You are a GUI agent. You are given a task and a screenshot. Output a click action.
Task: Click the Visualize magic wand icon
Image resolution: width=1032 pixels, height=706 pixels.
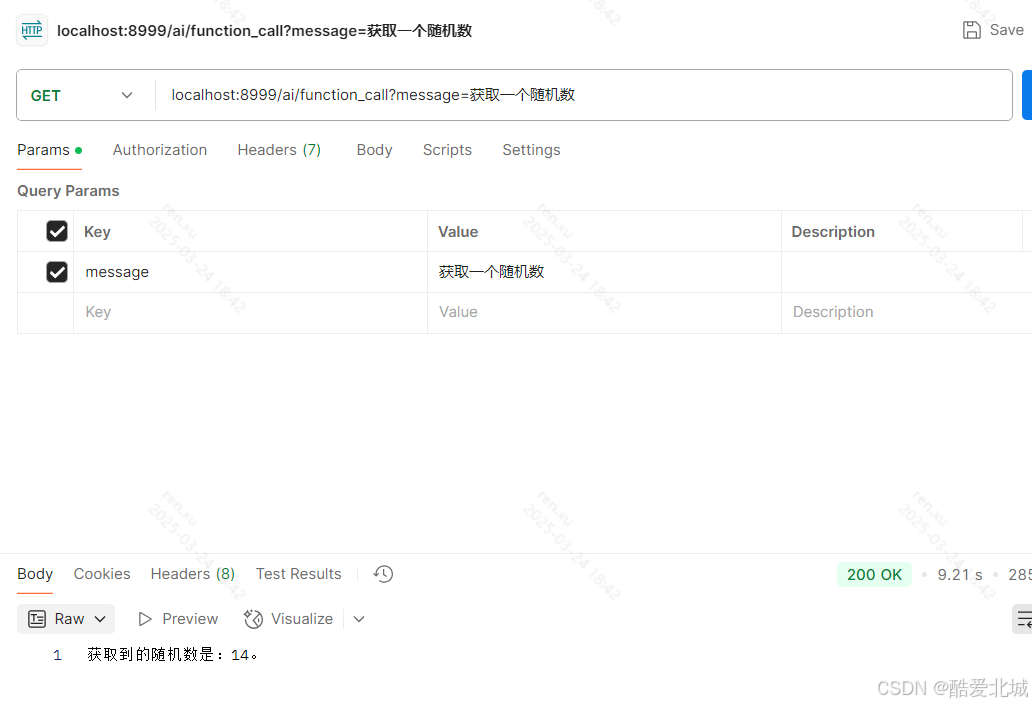(x=251, y=619)
